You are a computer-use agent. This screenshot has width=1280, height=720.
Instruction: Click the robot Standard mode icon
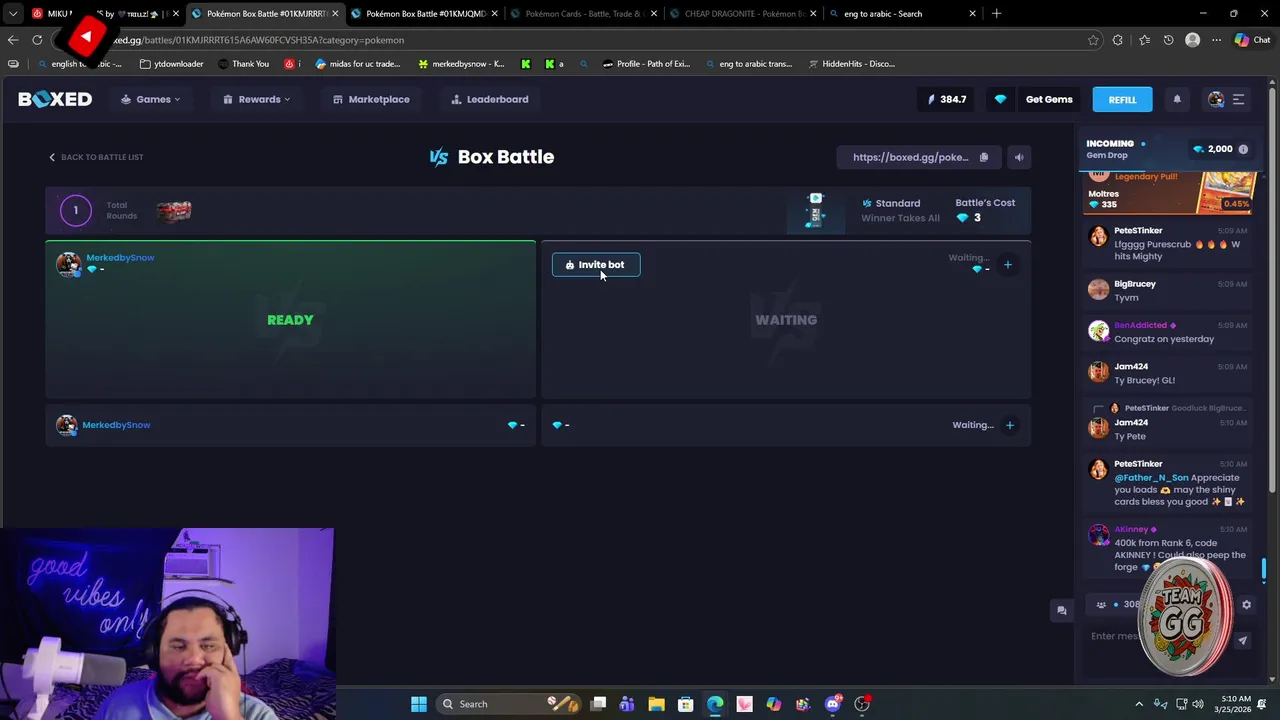tap(816, 210)
